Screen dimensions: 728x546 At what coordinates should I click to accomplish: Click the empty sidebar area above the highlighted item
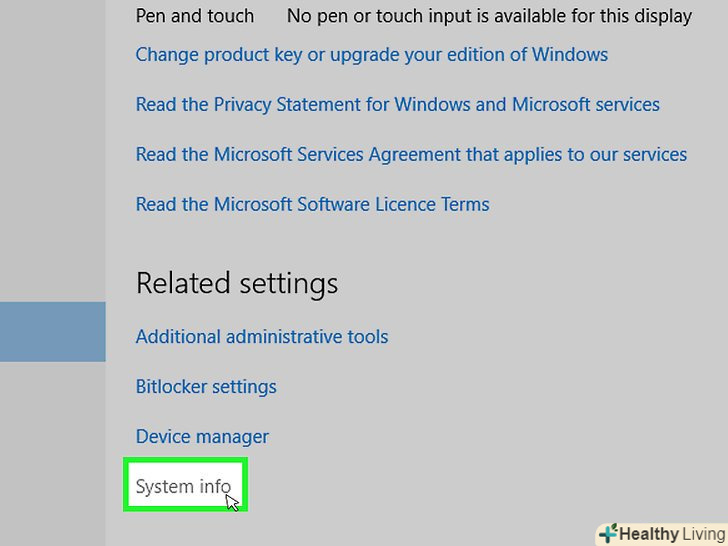tap(52, 150)
